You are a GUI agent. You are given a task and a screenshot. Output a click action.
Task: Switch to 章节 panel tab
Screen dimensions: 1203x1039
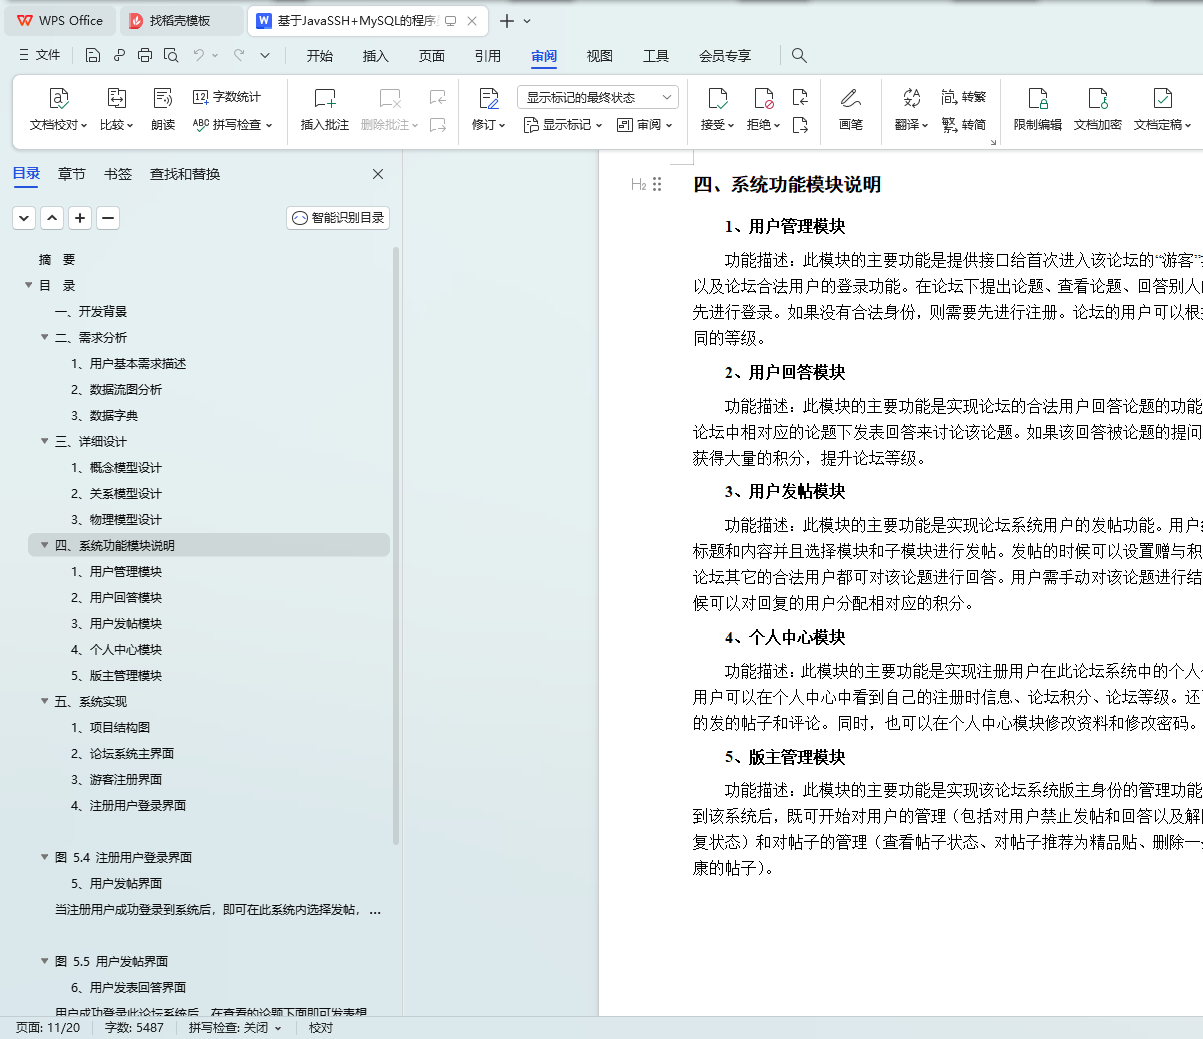72,174
